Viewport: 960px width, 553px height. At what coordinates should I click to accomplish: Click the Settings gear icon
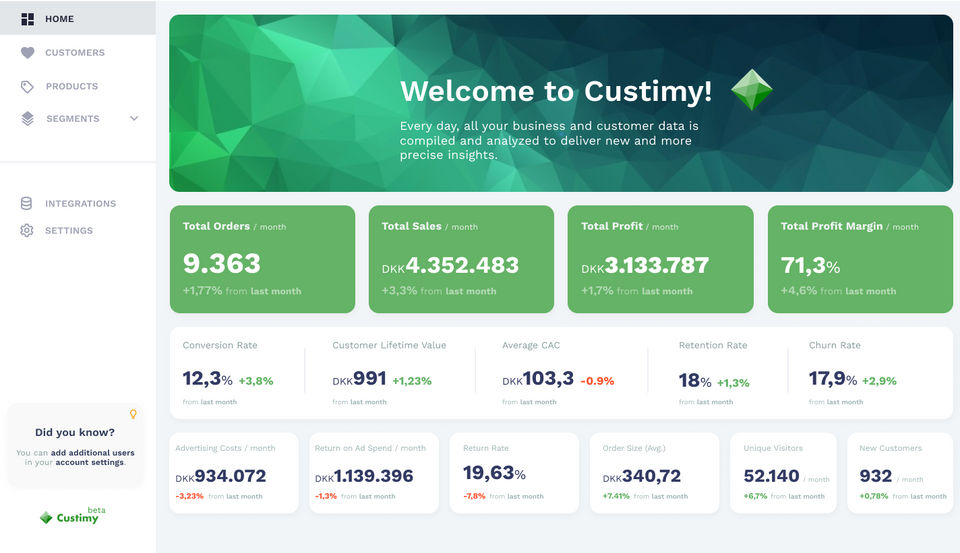[26, 230]
